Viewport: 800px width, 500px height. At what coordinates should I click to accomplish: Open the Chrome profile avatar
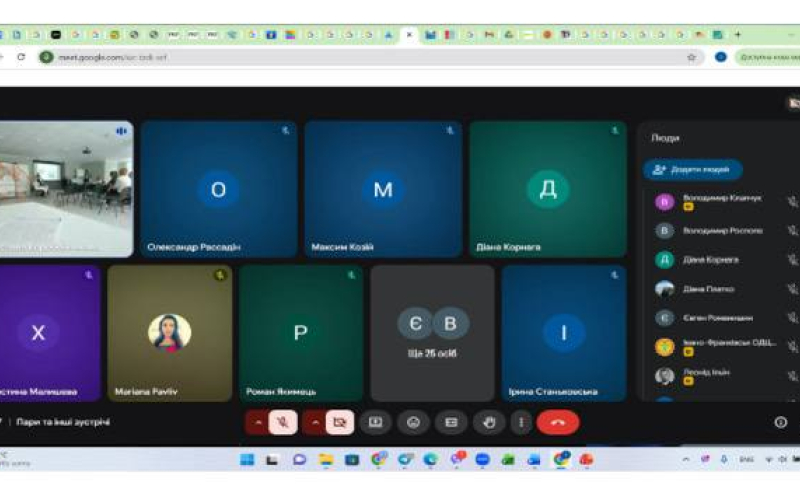720,57
